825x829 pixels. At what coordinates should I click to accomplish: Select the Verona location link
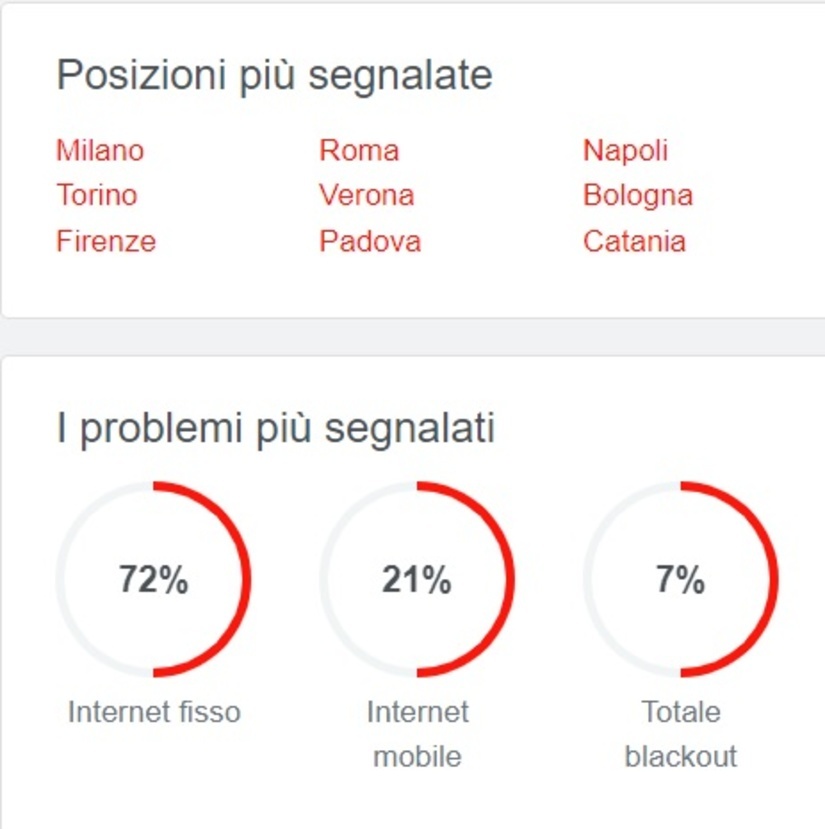pos(367,196)
